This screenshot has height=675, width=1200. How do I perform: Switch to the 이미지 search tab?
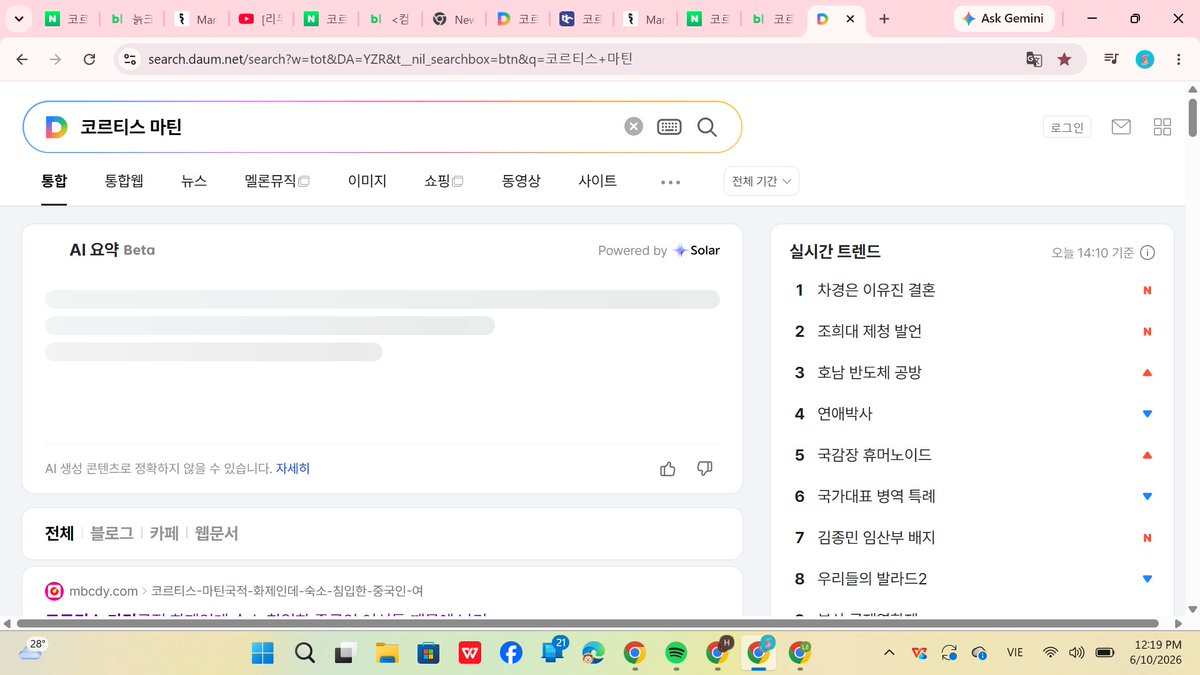[x=367, y=181]
